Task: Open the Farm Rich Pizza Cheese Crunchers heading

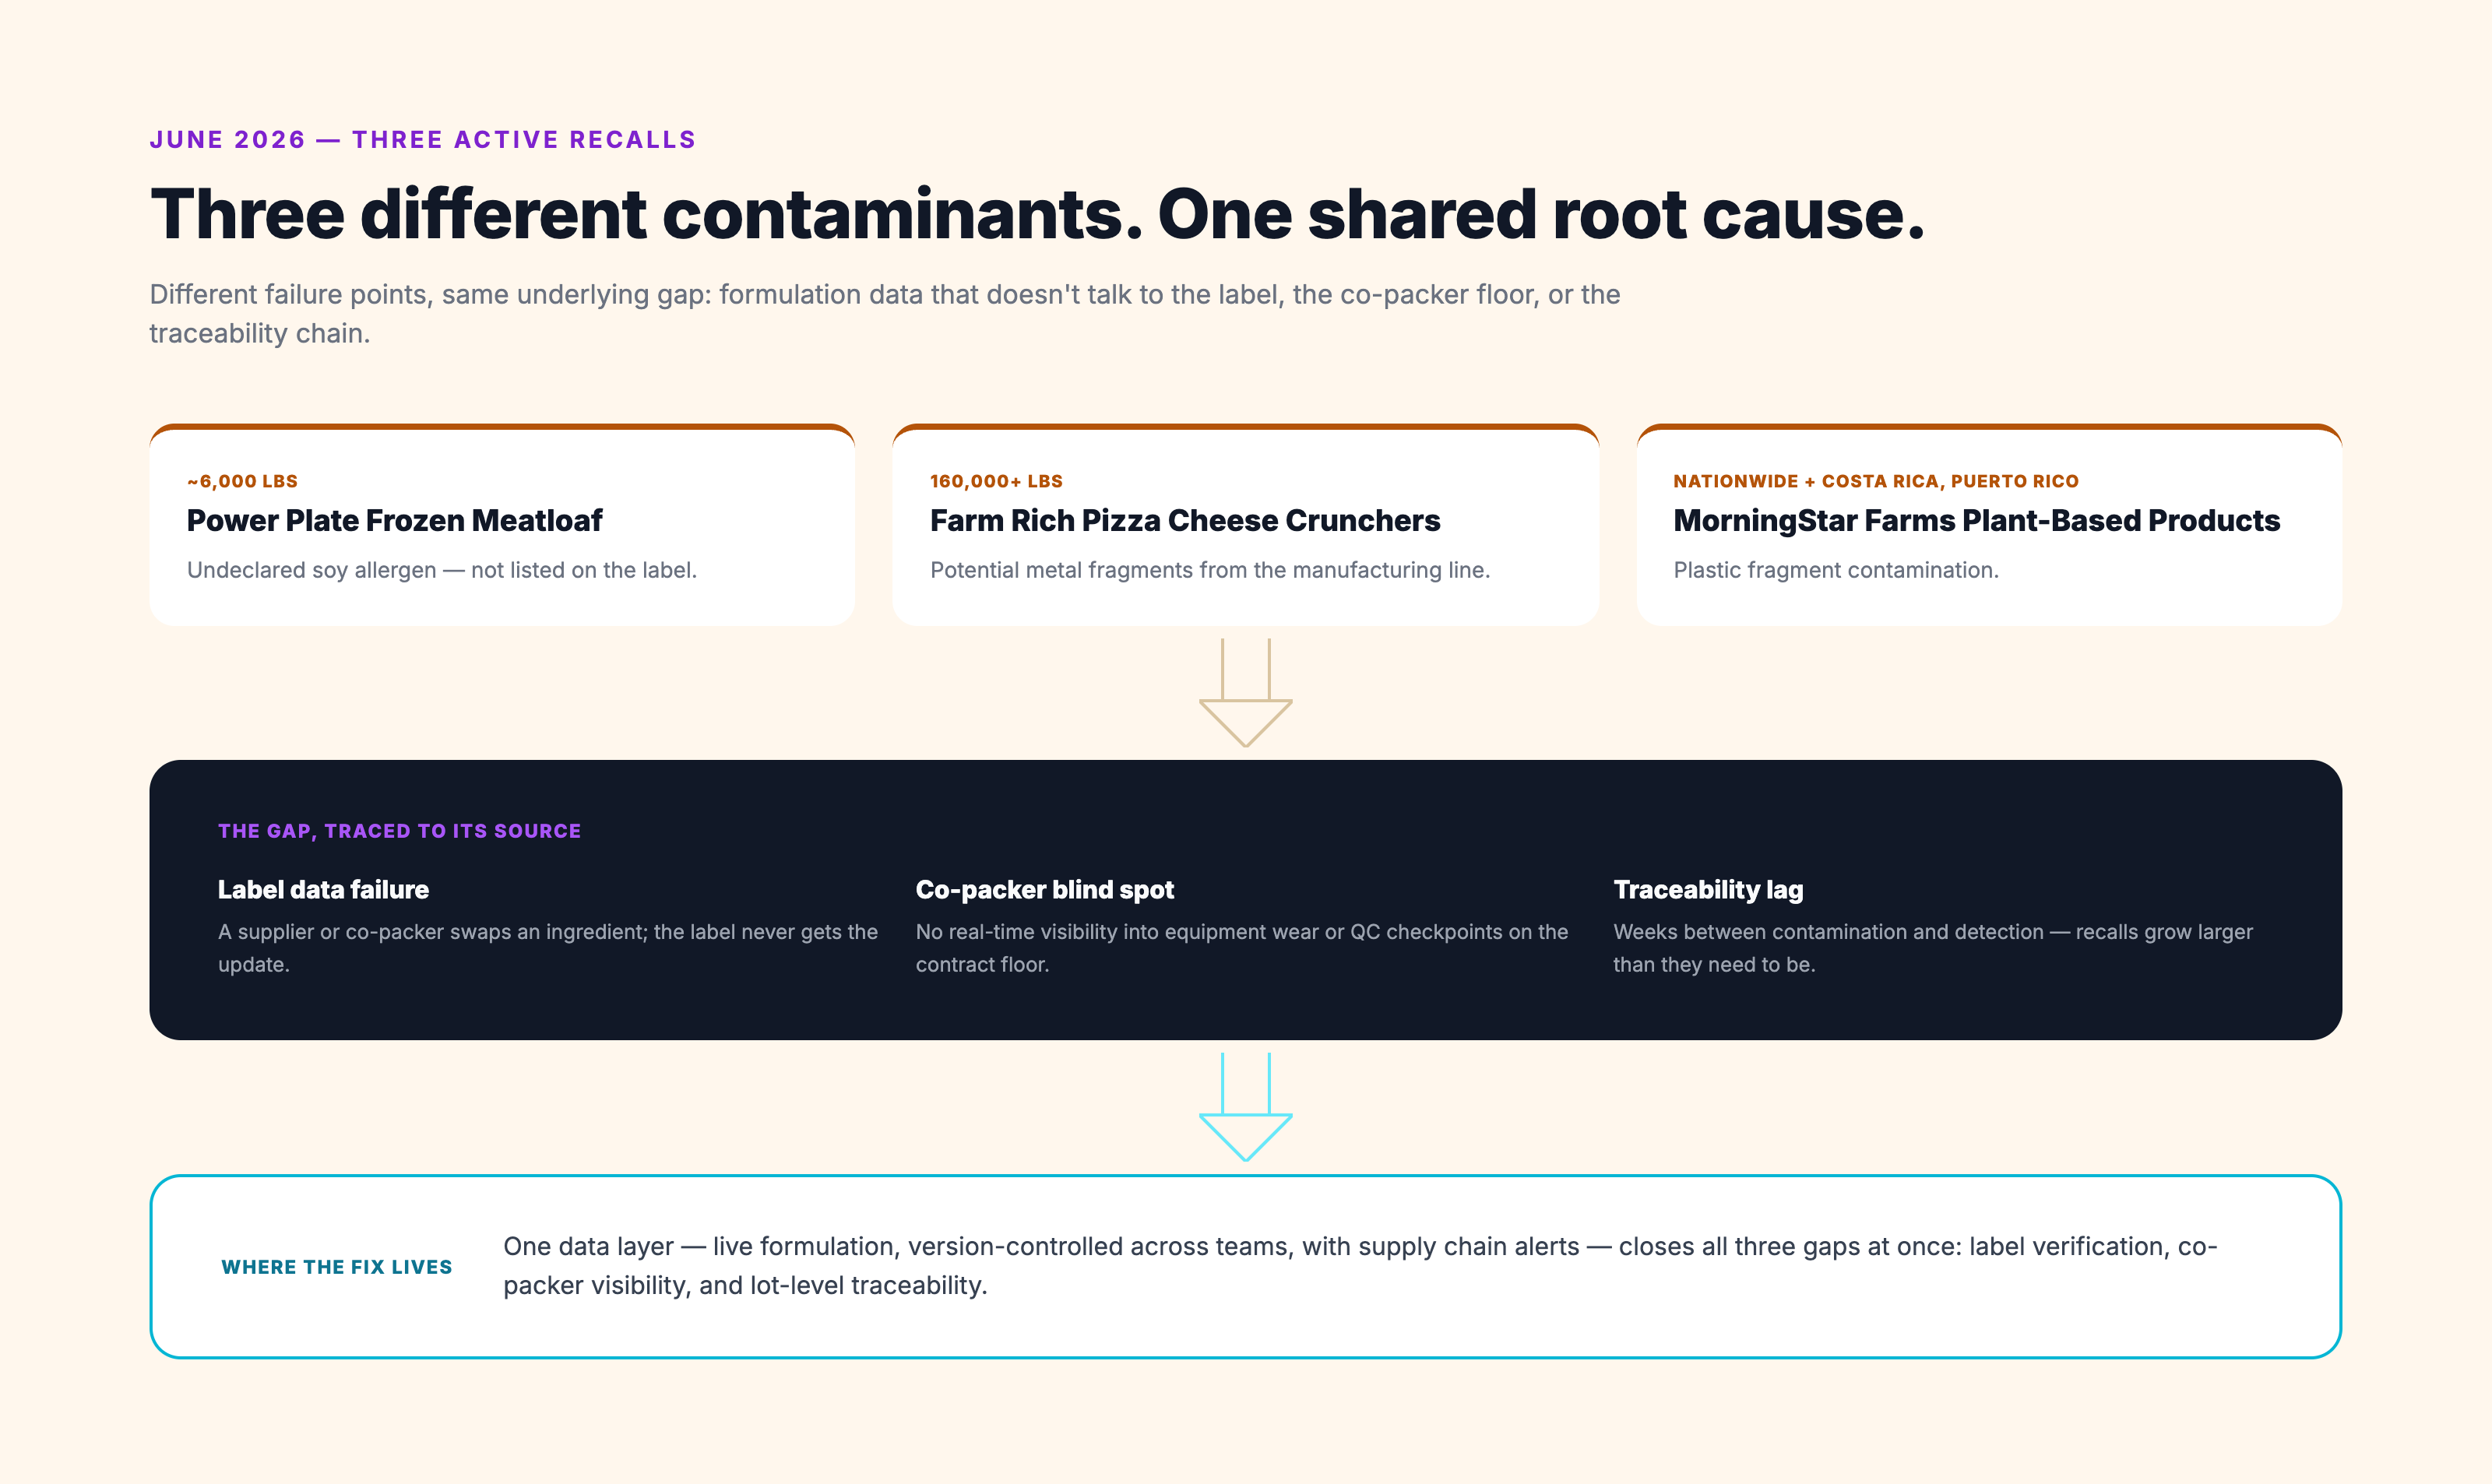Action: pos(1184,521)
